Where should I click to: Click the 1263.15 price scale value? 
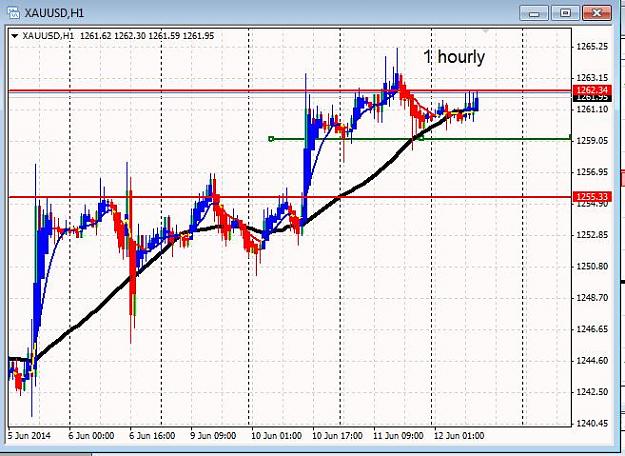pyautogui.click(x=592, y=78)
